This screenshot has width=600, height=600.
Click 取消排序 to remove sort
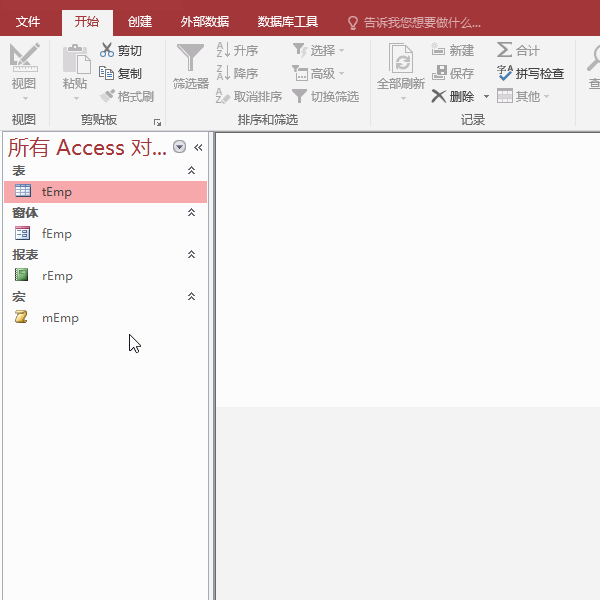249,96
